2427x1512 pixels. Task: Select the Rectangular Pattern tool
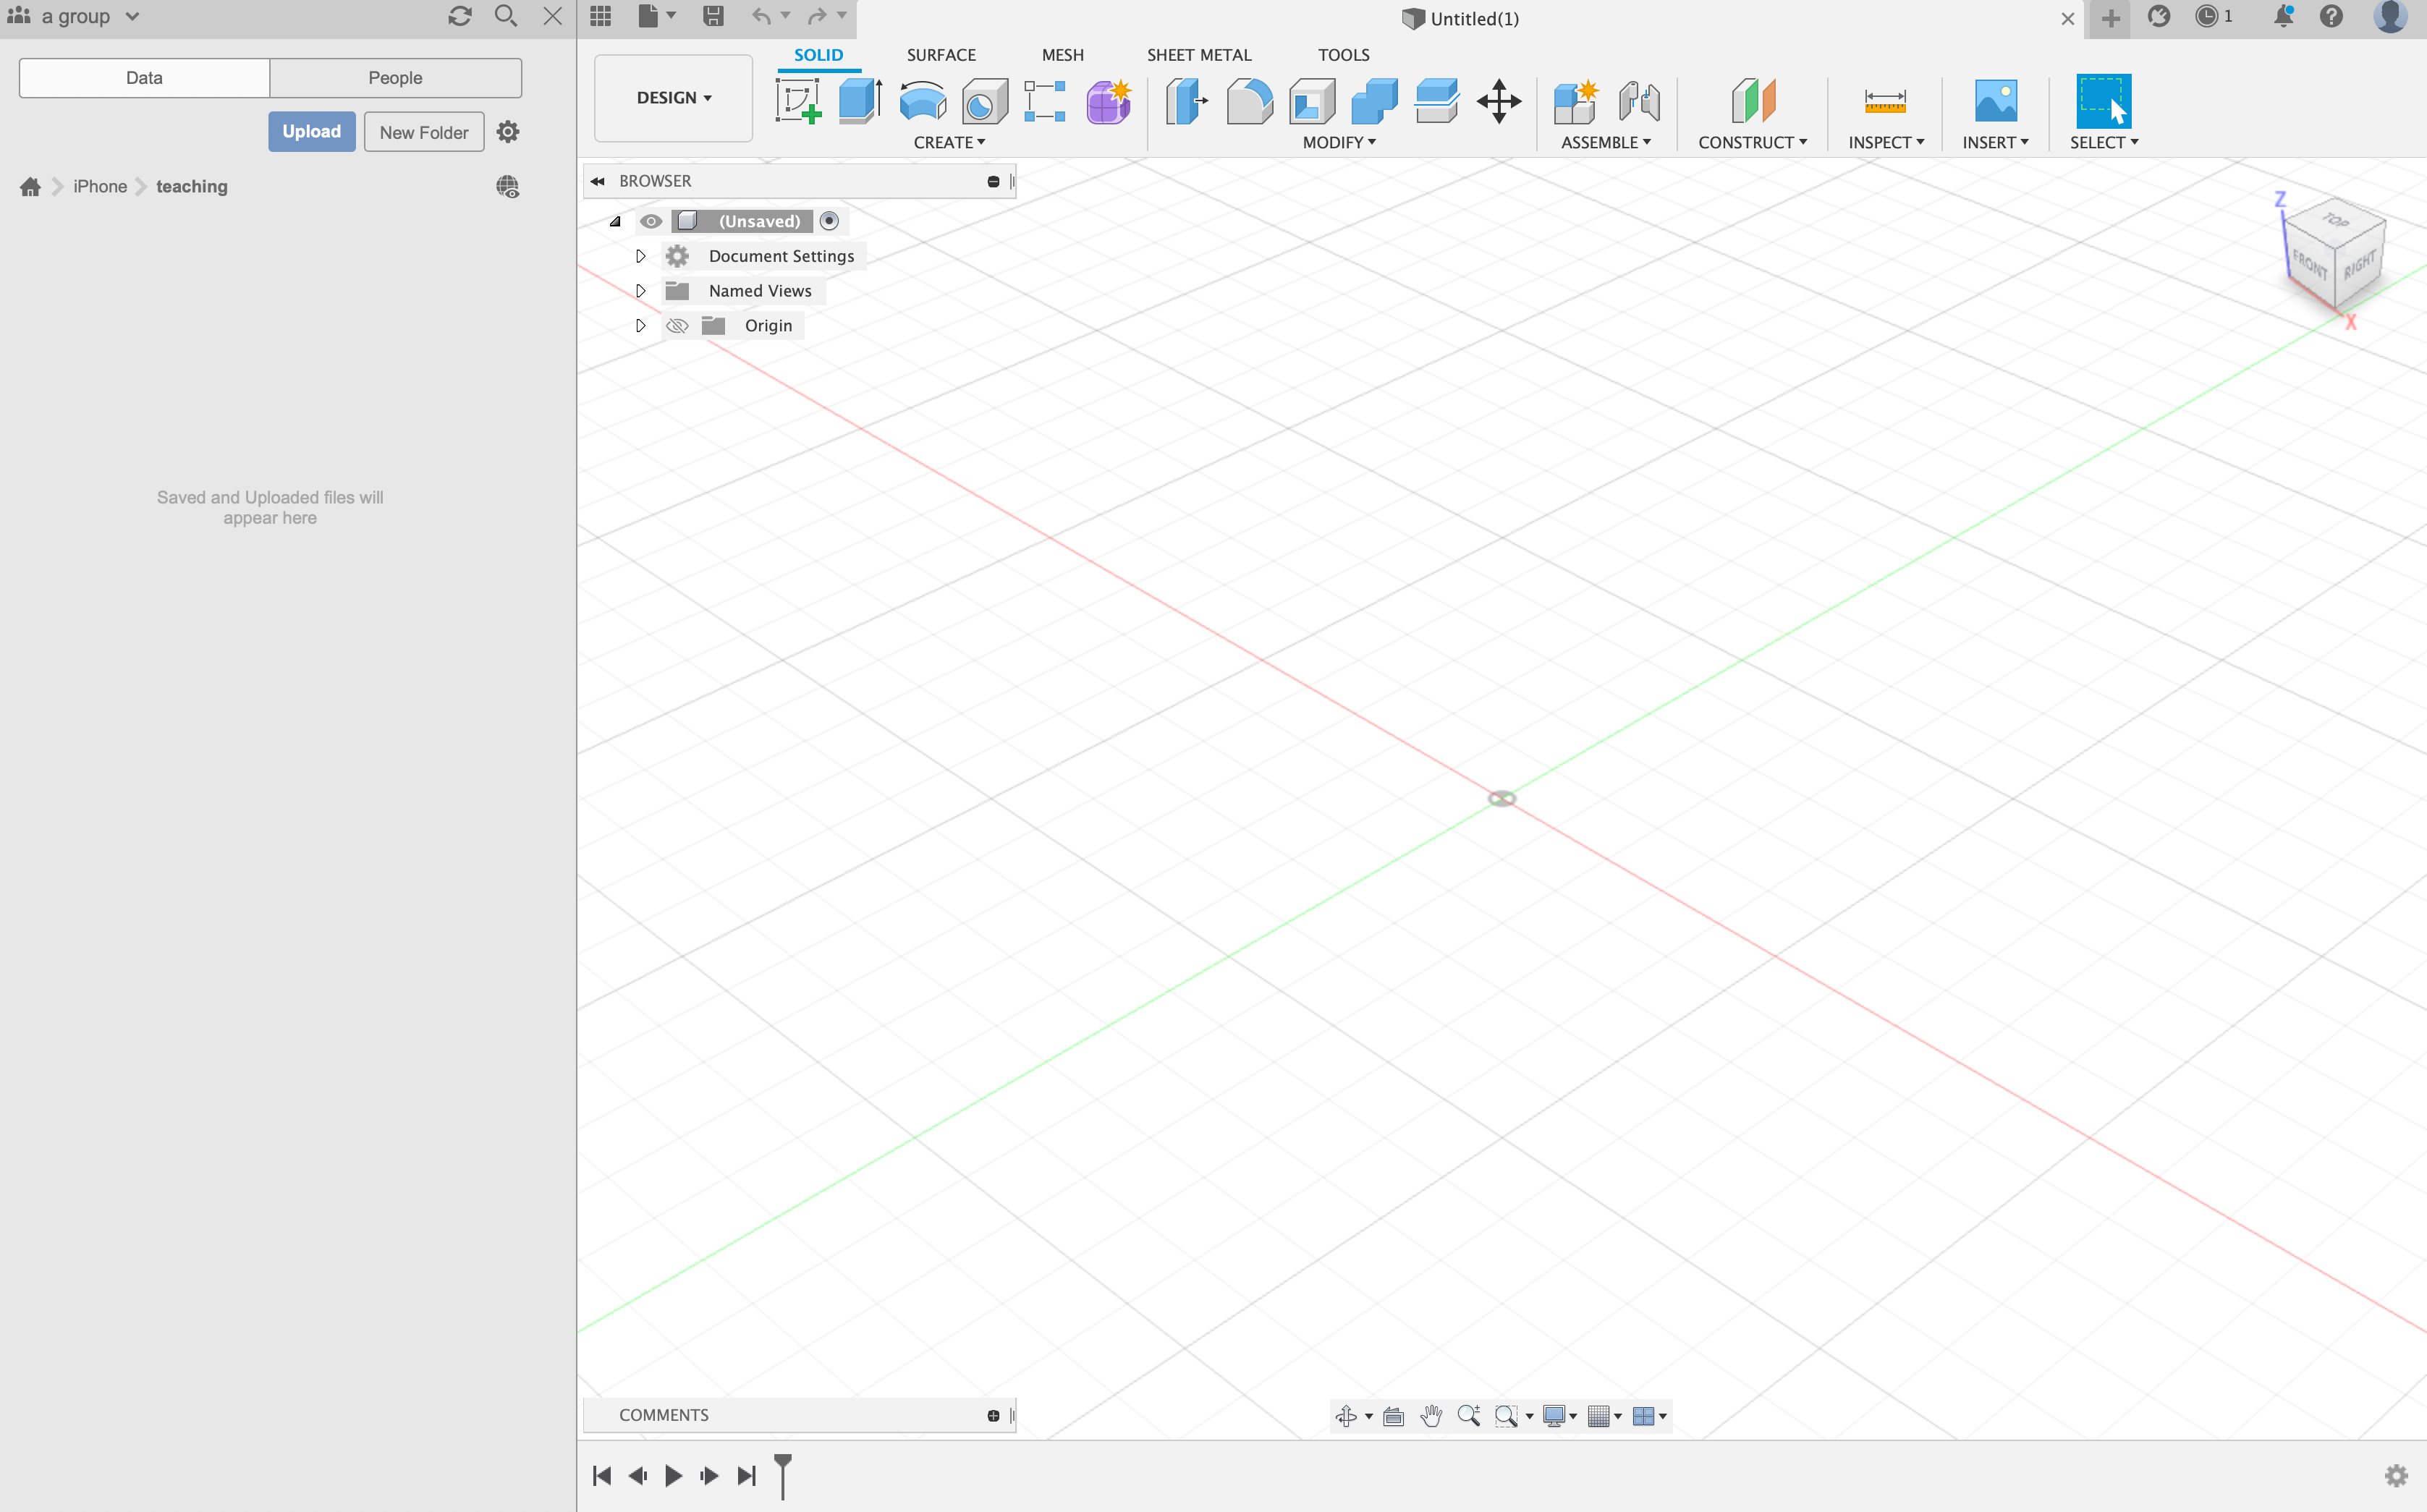(x=1045, y=101)
